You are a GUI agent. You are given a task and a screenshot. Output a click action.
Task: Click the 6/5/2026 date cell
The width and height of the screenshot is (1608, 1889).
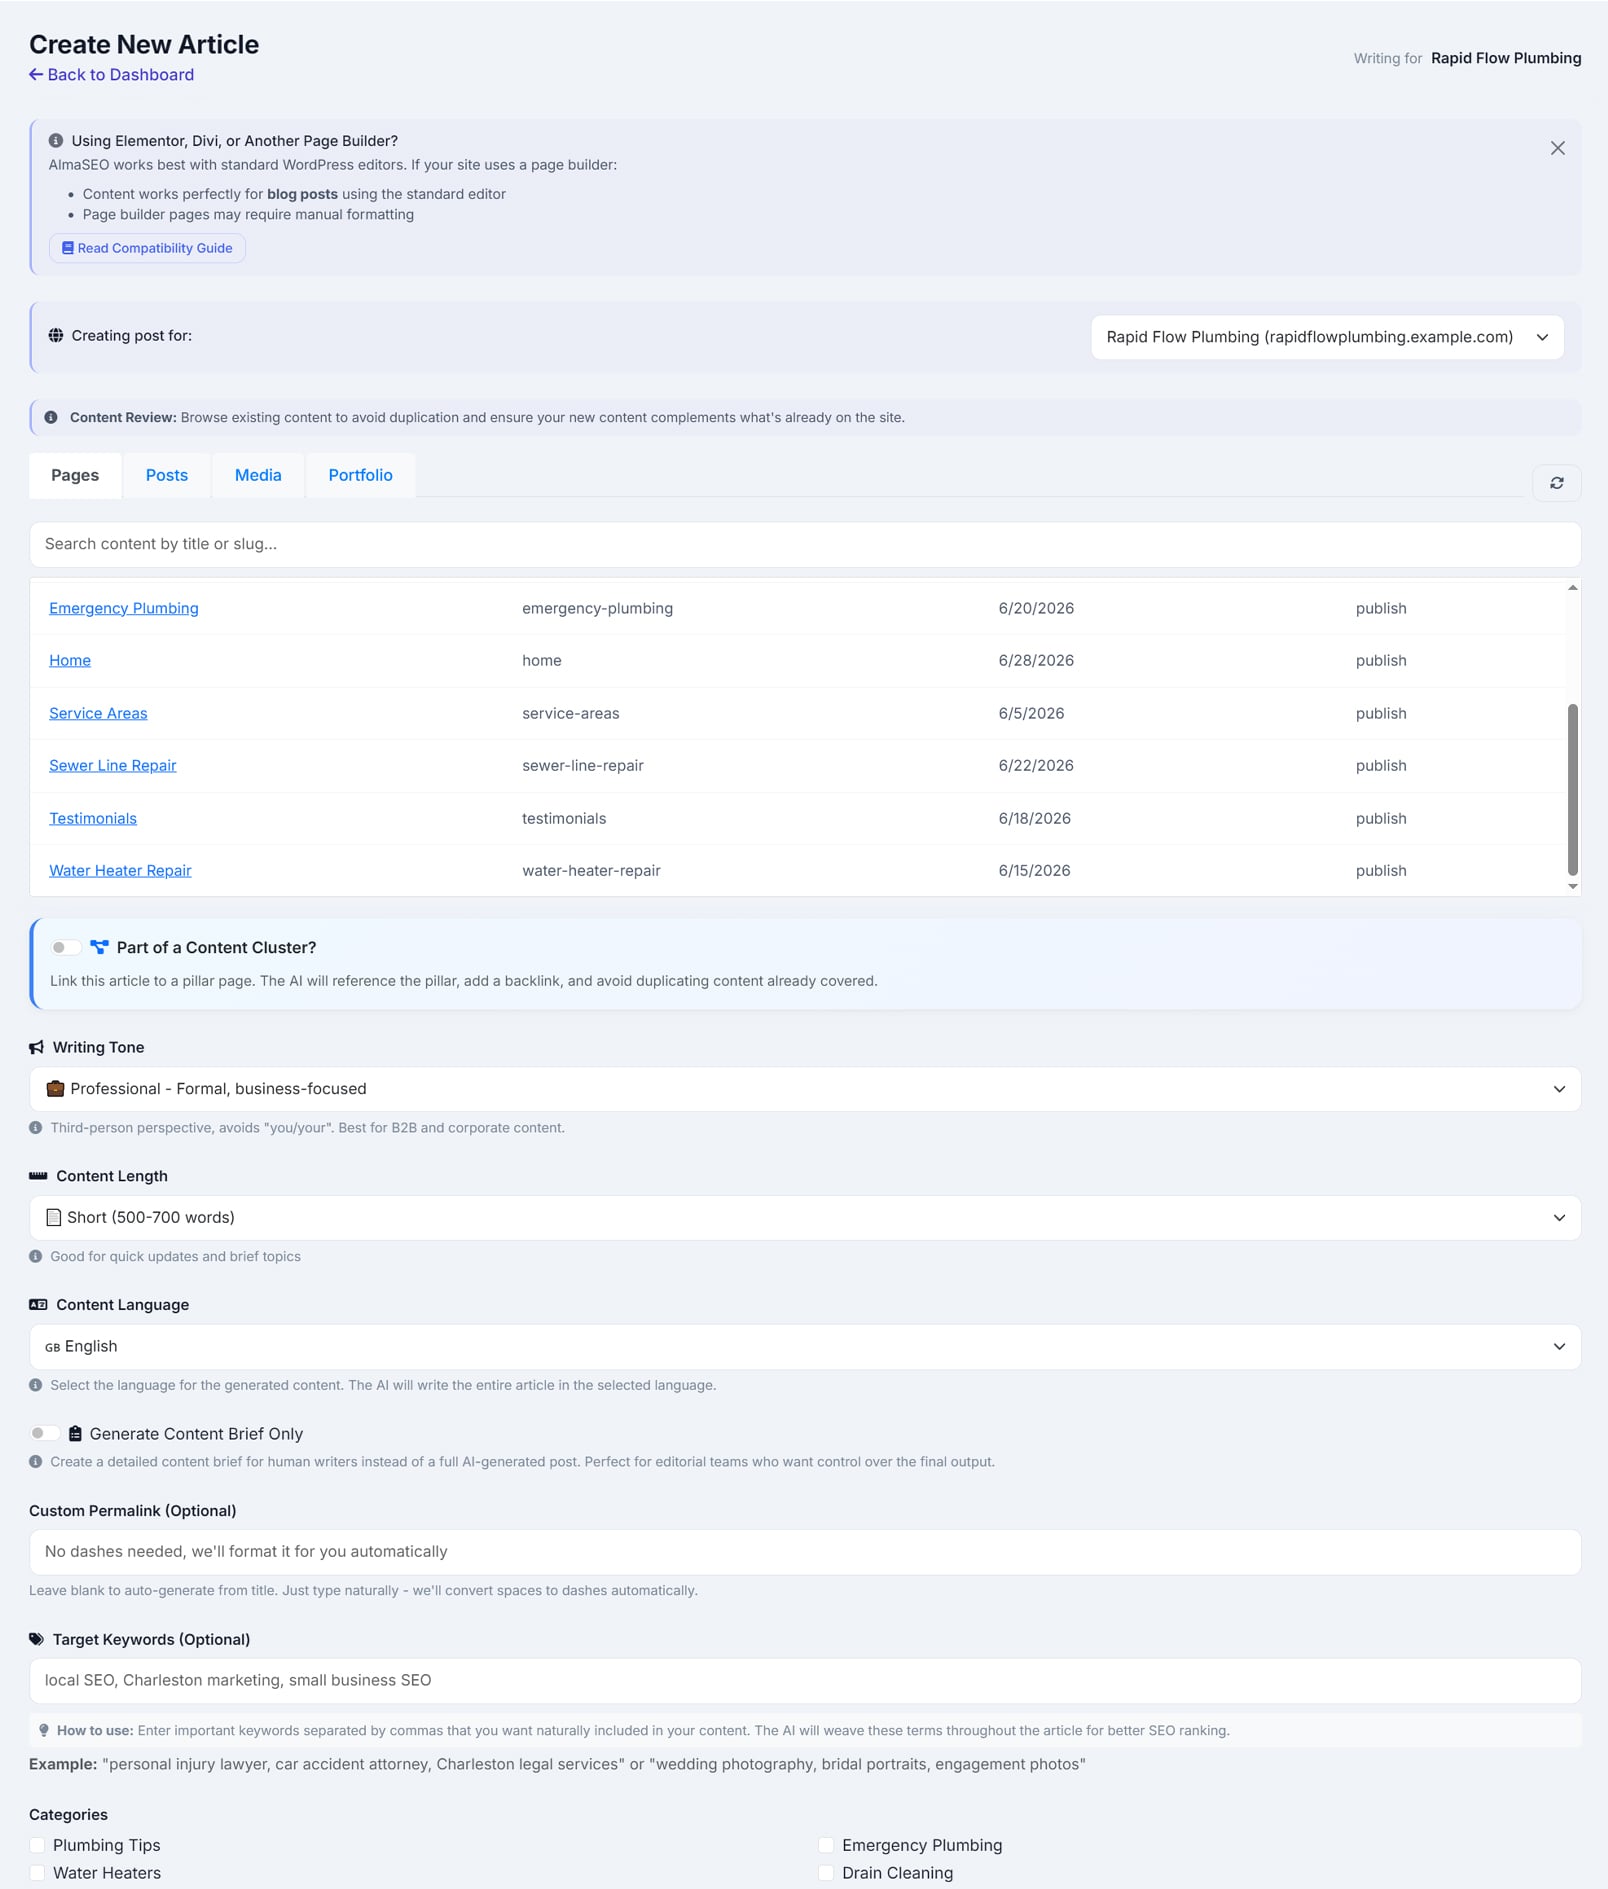tap(1031, 713)
